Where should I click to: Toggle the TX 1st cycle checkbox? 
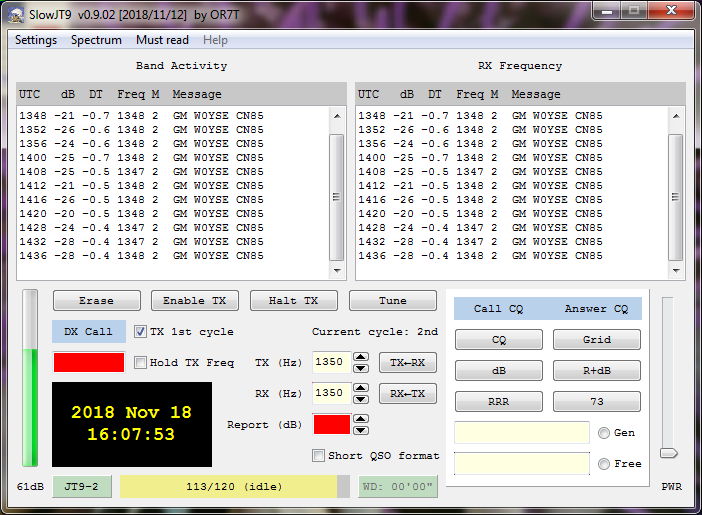point(140,331)
